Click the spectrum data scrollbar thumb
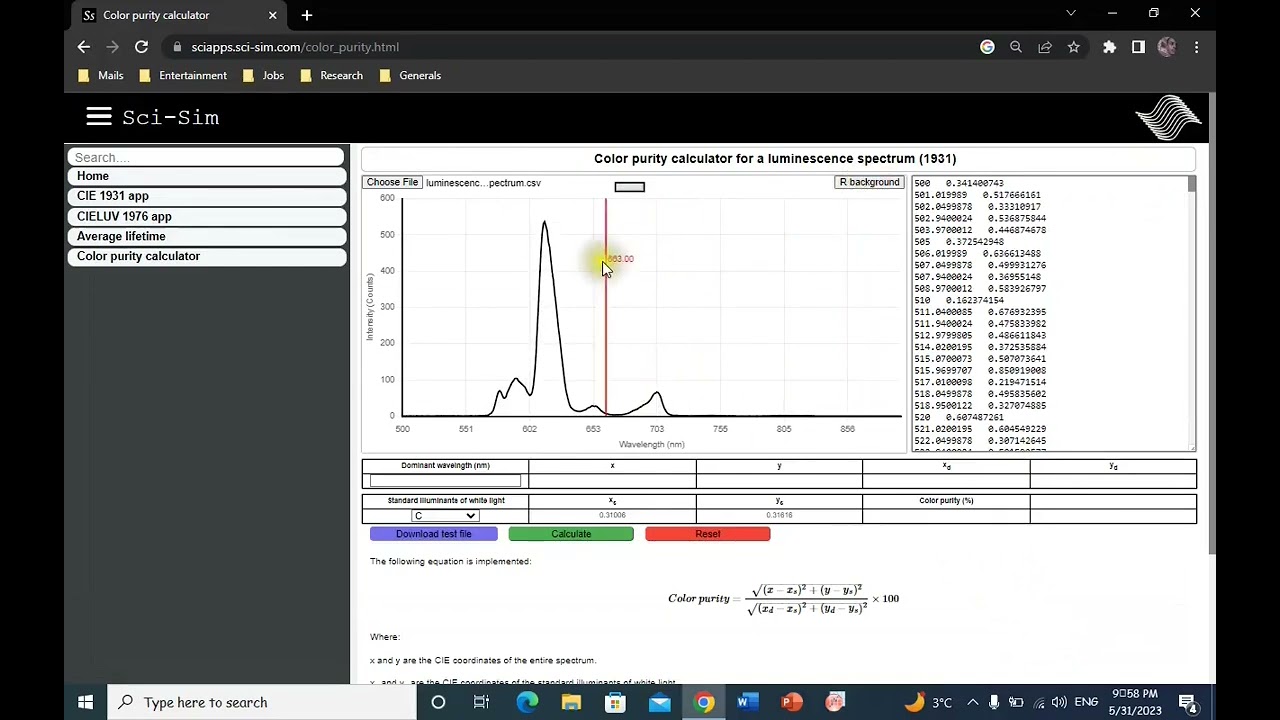 tap(1191, 185)
